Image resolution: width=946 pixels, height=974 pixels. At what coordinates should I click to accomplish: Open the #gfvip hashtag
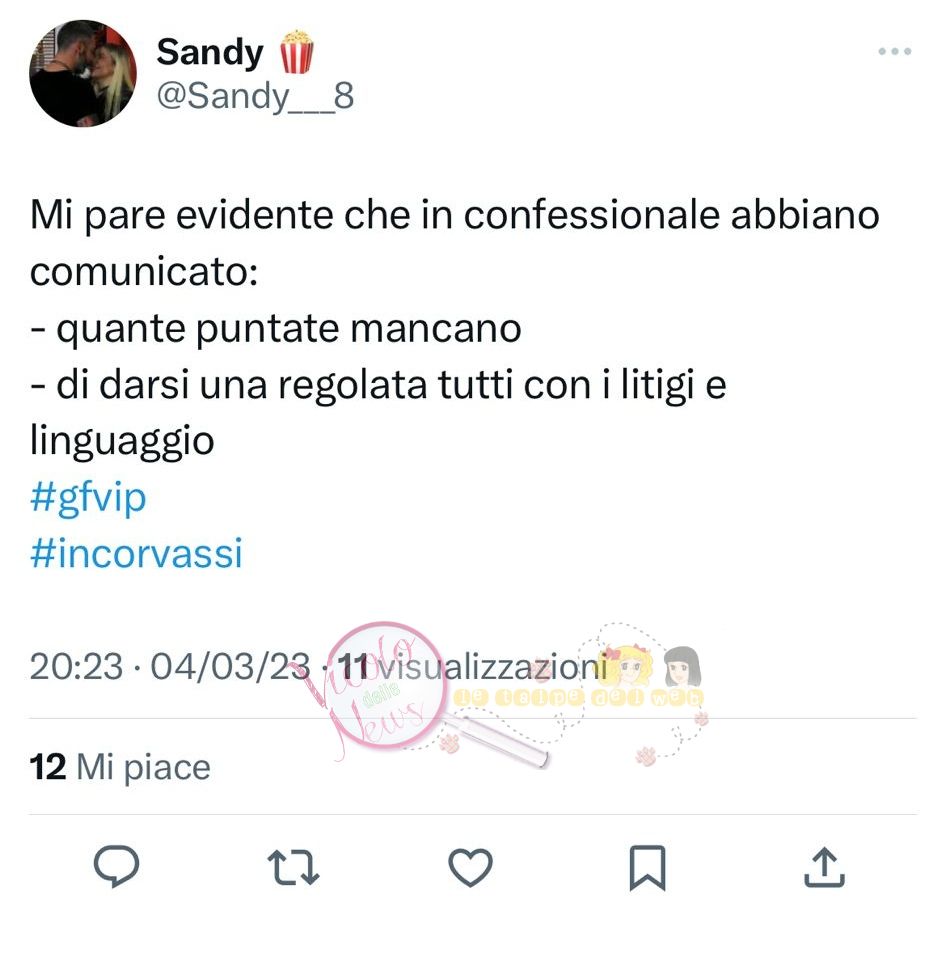click(88, 498)
